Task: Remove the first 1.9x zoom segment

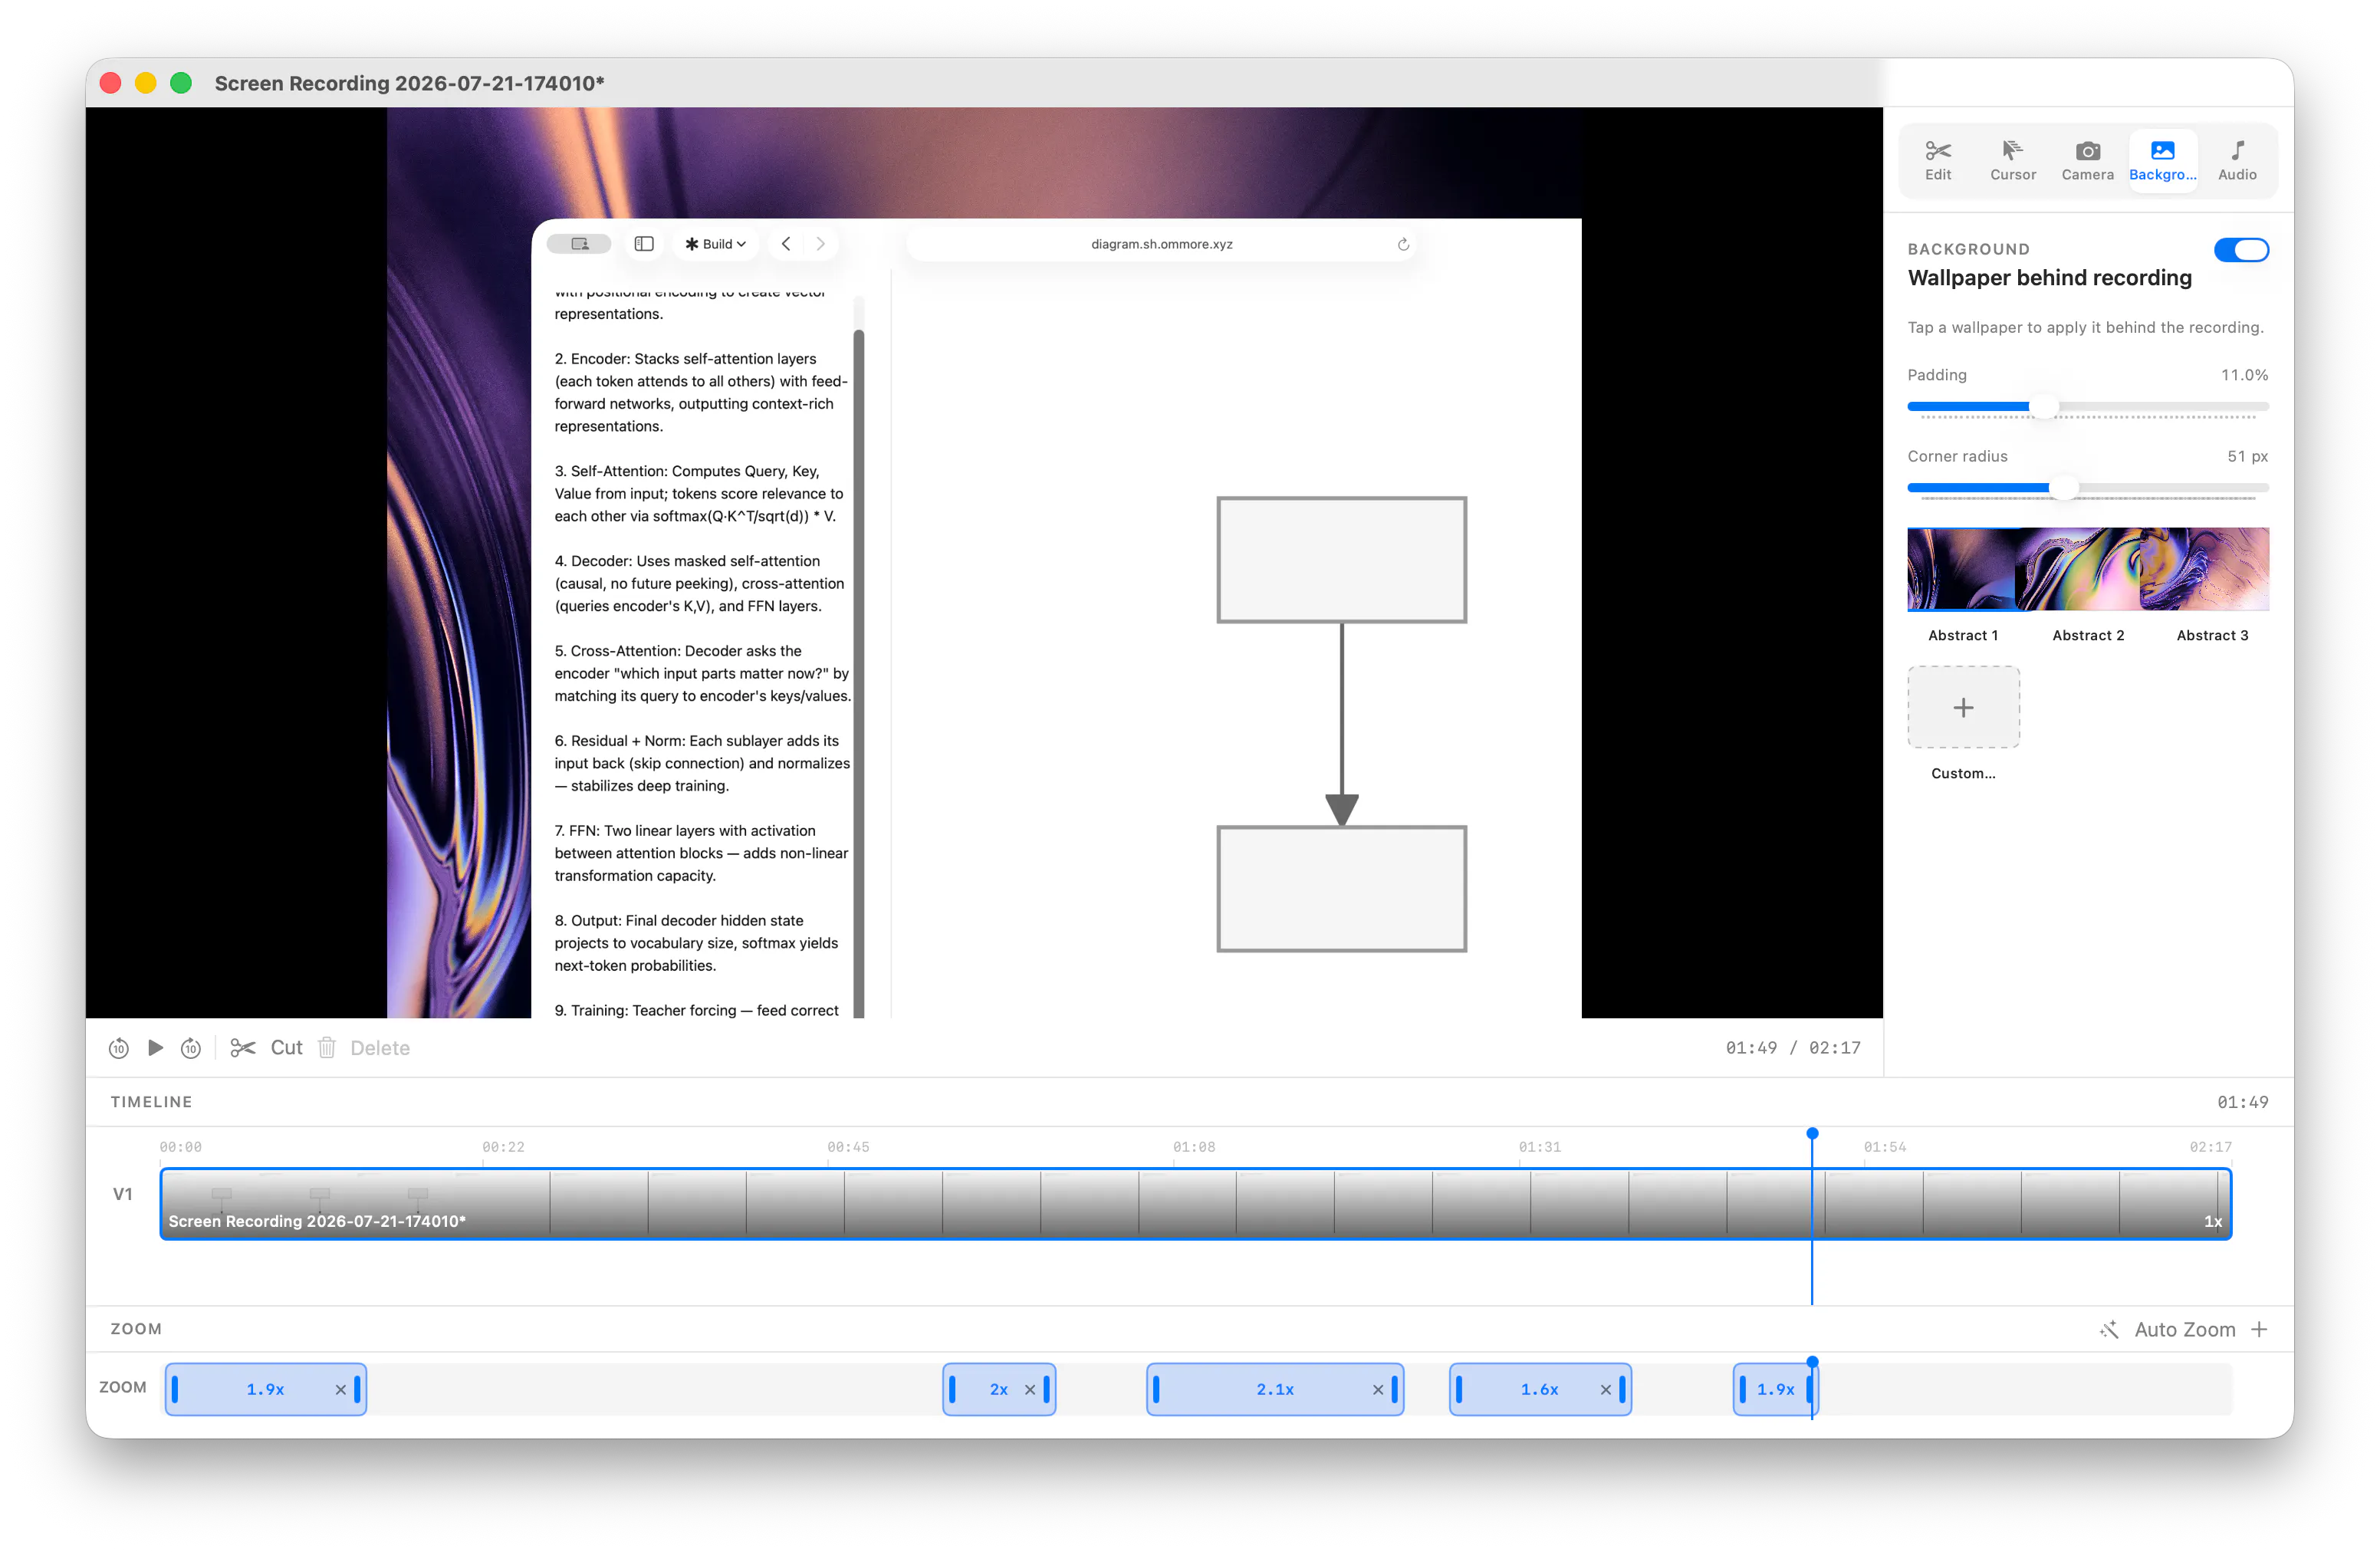Action: [x=340, y=1389]
